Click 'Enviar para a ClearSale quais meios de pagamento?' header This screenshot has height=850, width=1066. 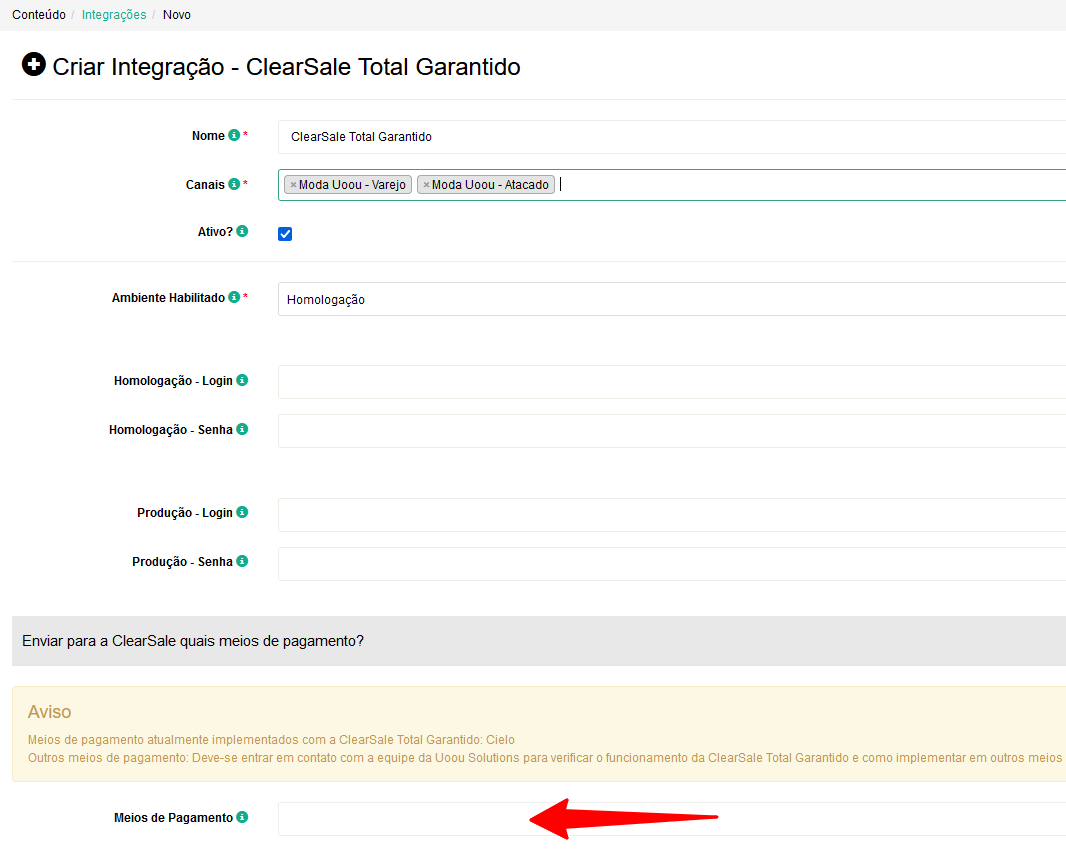pos(193,641)
